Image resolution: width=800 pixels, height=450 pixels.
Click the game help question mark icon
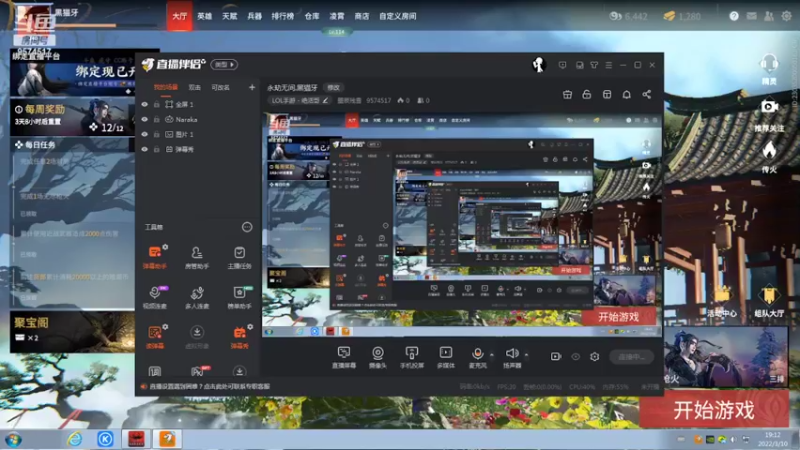coord(734,16)
